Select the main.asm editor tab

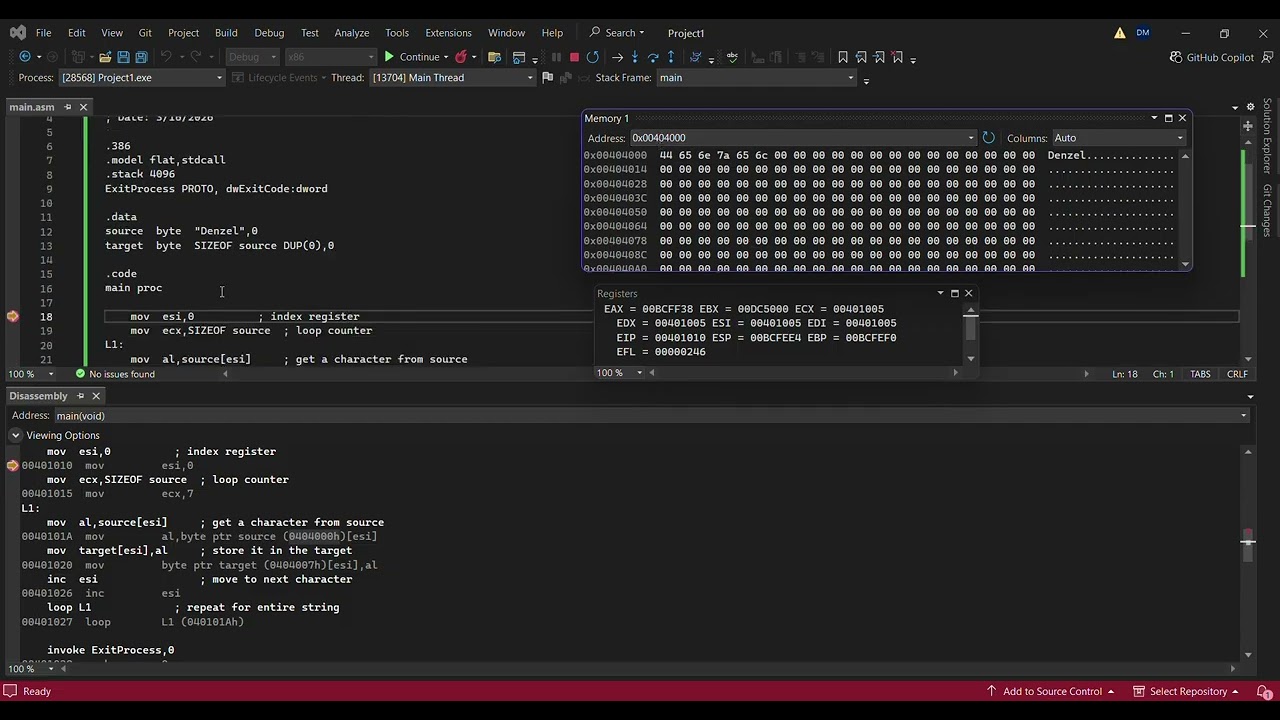pos(32,107)
